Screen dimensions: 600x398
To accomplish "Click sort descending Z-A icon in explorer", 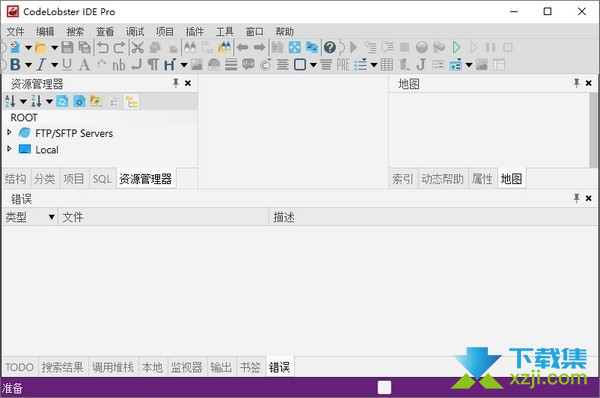I will pyautogui.click(x=36, y=101).
